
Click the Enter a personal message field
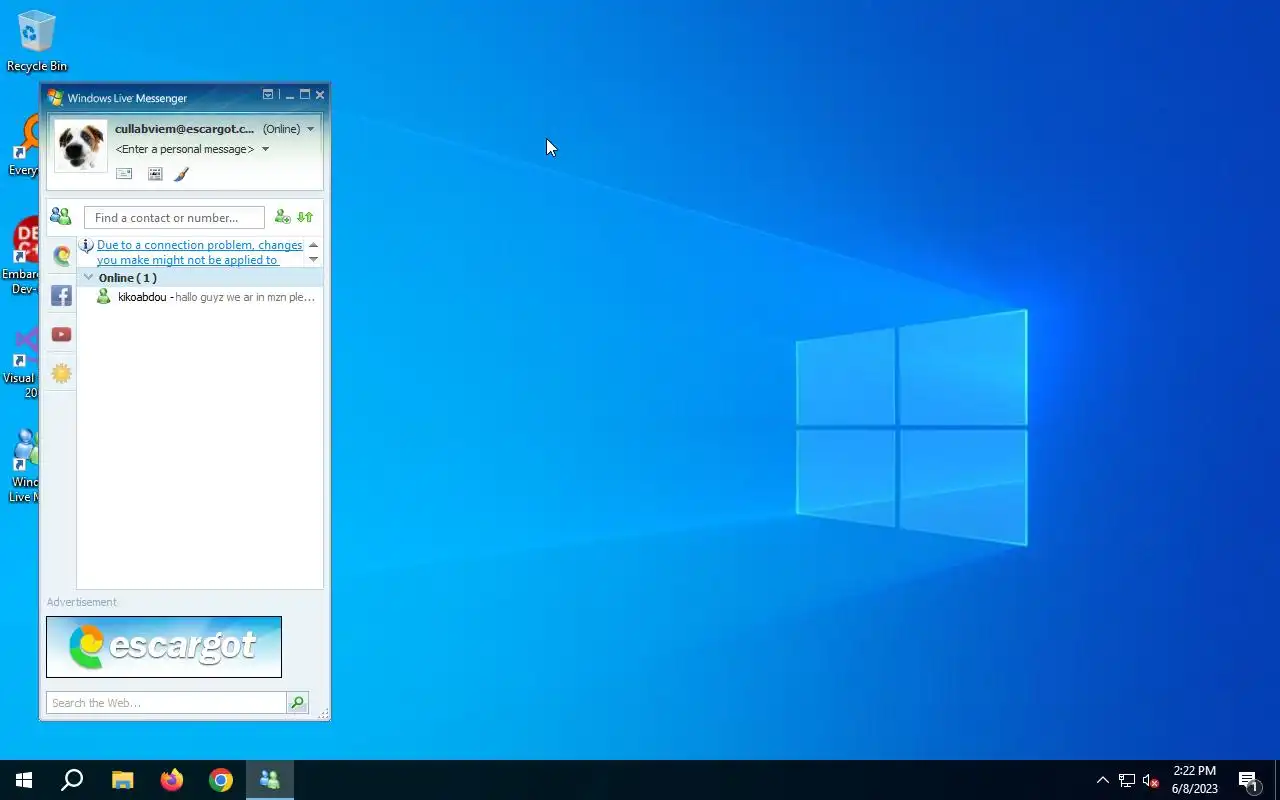tap(185, 149)
